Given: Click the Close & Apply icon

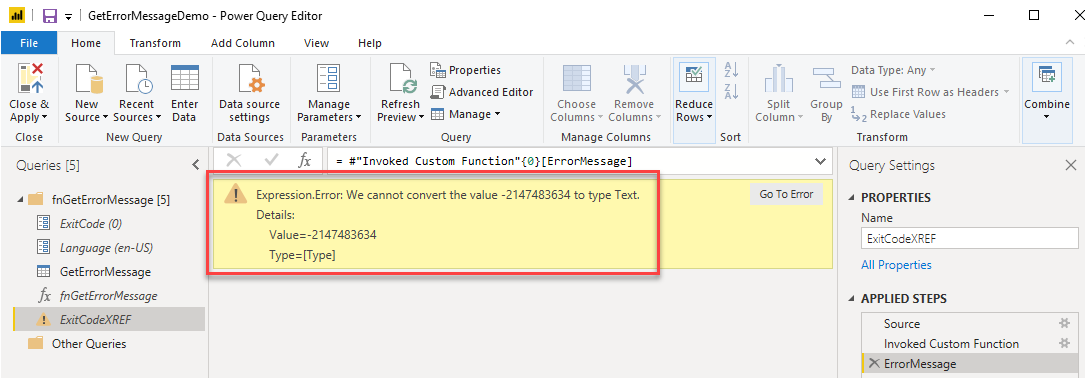Looking at the screenshot, I should click(x=30, y=78).
